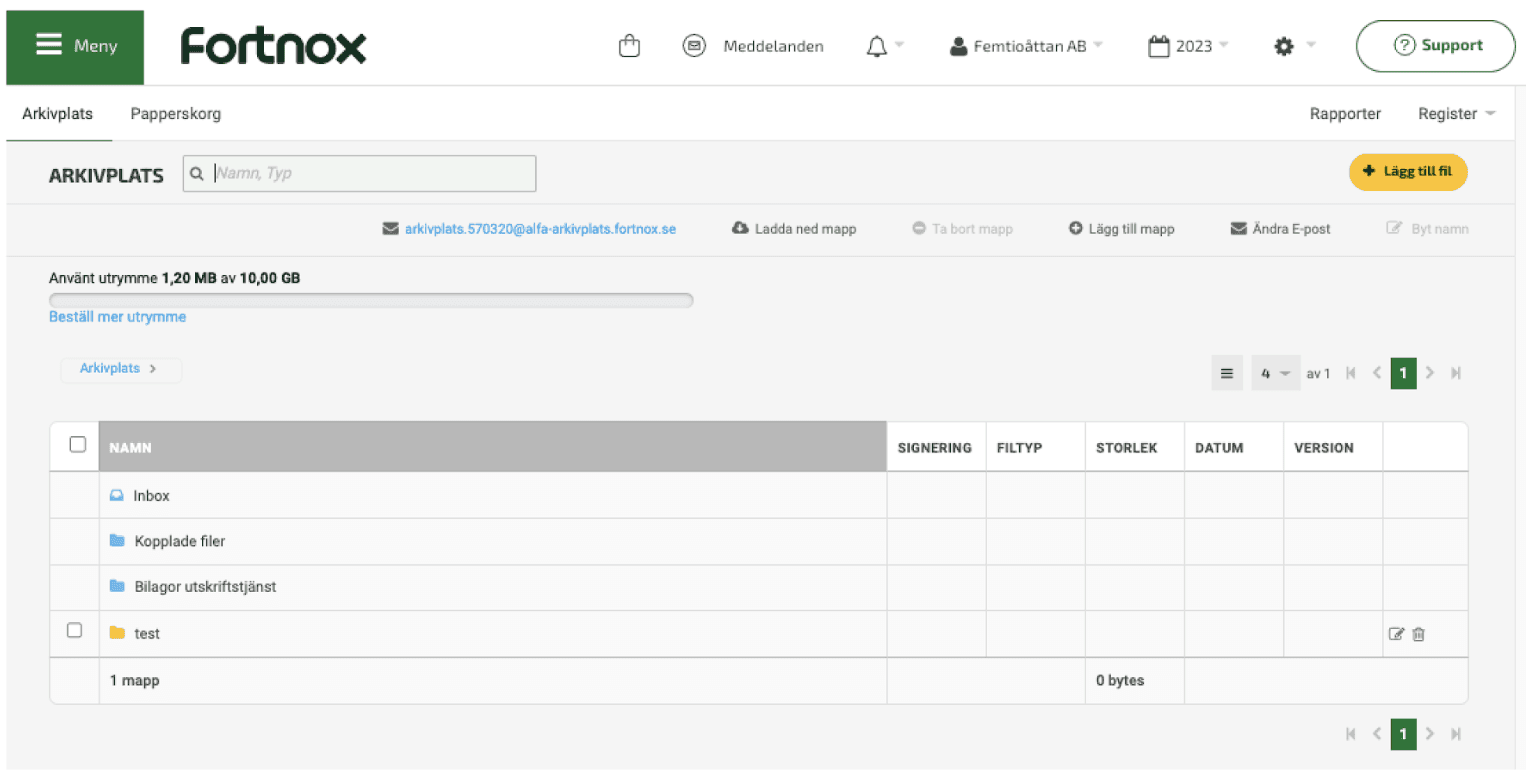Follow the Beställ mer utrymme link

tap(117, 317)
